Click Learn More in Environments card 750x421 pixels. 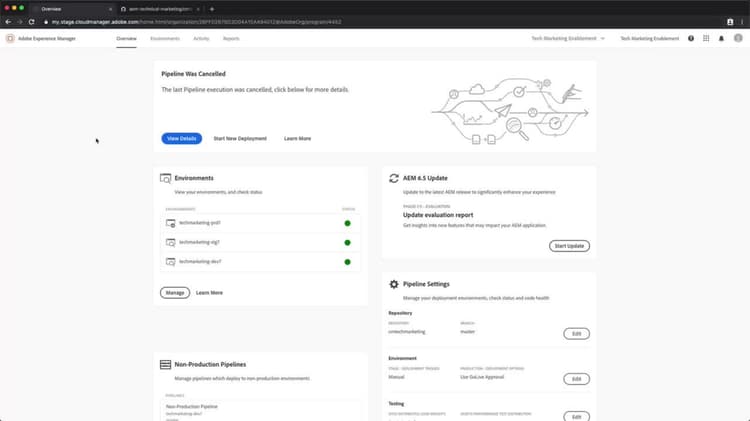pyautogui.click(x=209, y=292)
